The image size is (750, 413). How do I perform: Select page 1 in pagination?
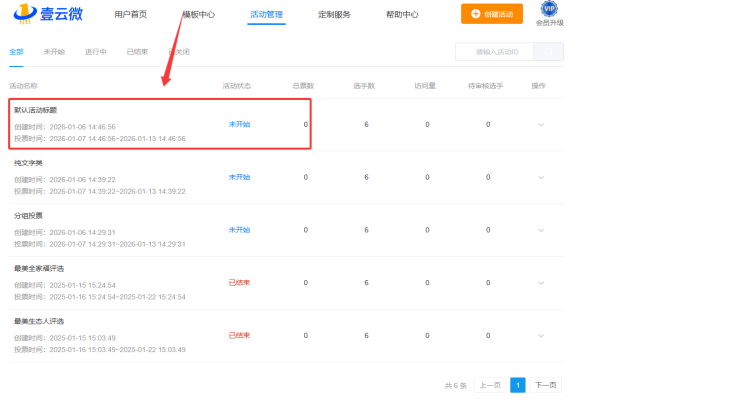pos(517,385)
